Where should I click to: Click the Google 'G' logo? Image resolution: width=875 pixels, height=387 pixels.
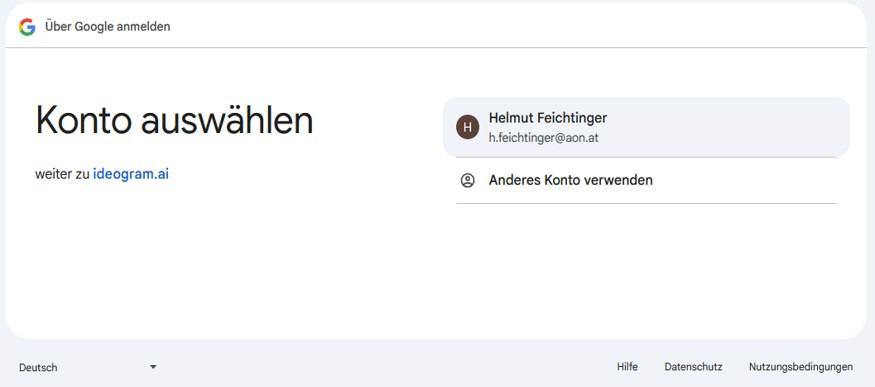[27, 27]
